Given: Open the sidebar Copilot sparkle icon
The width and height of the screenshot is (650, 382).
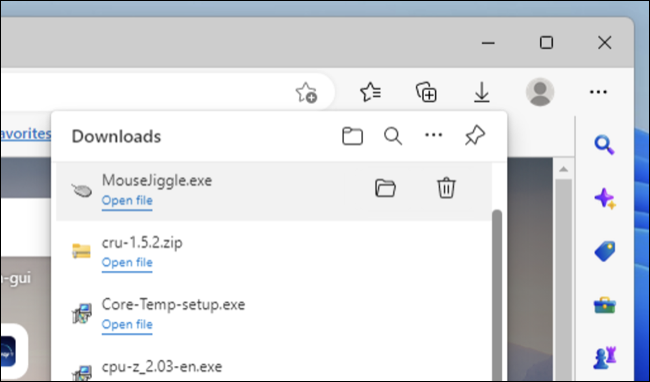Looking at the screenshot, I should click(605, 198).
